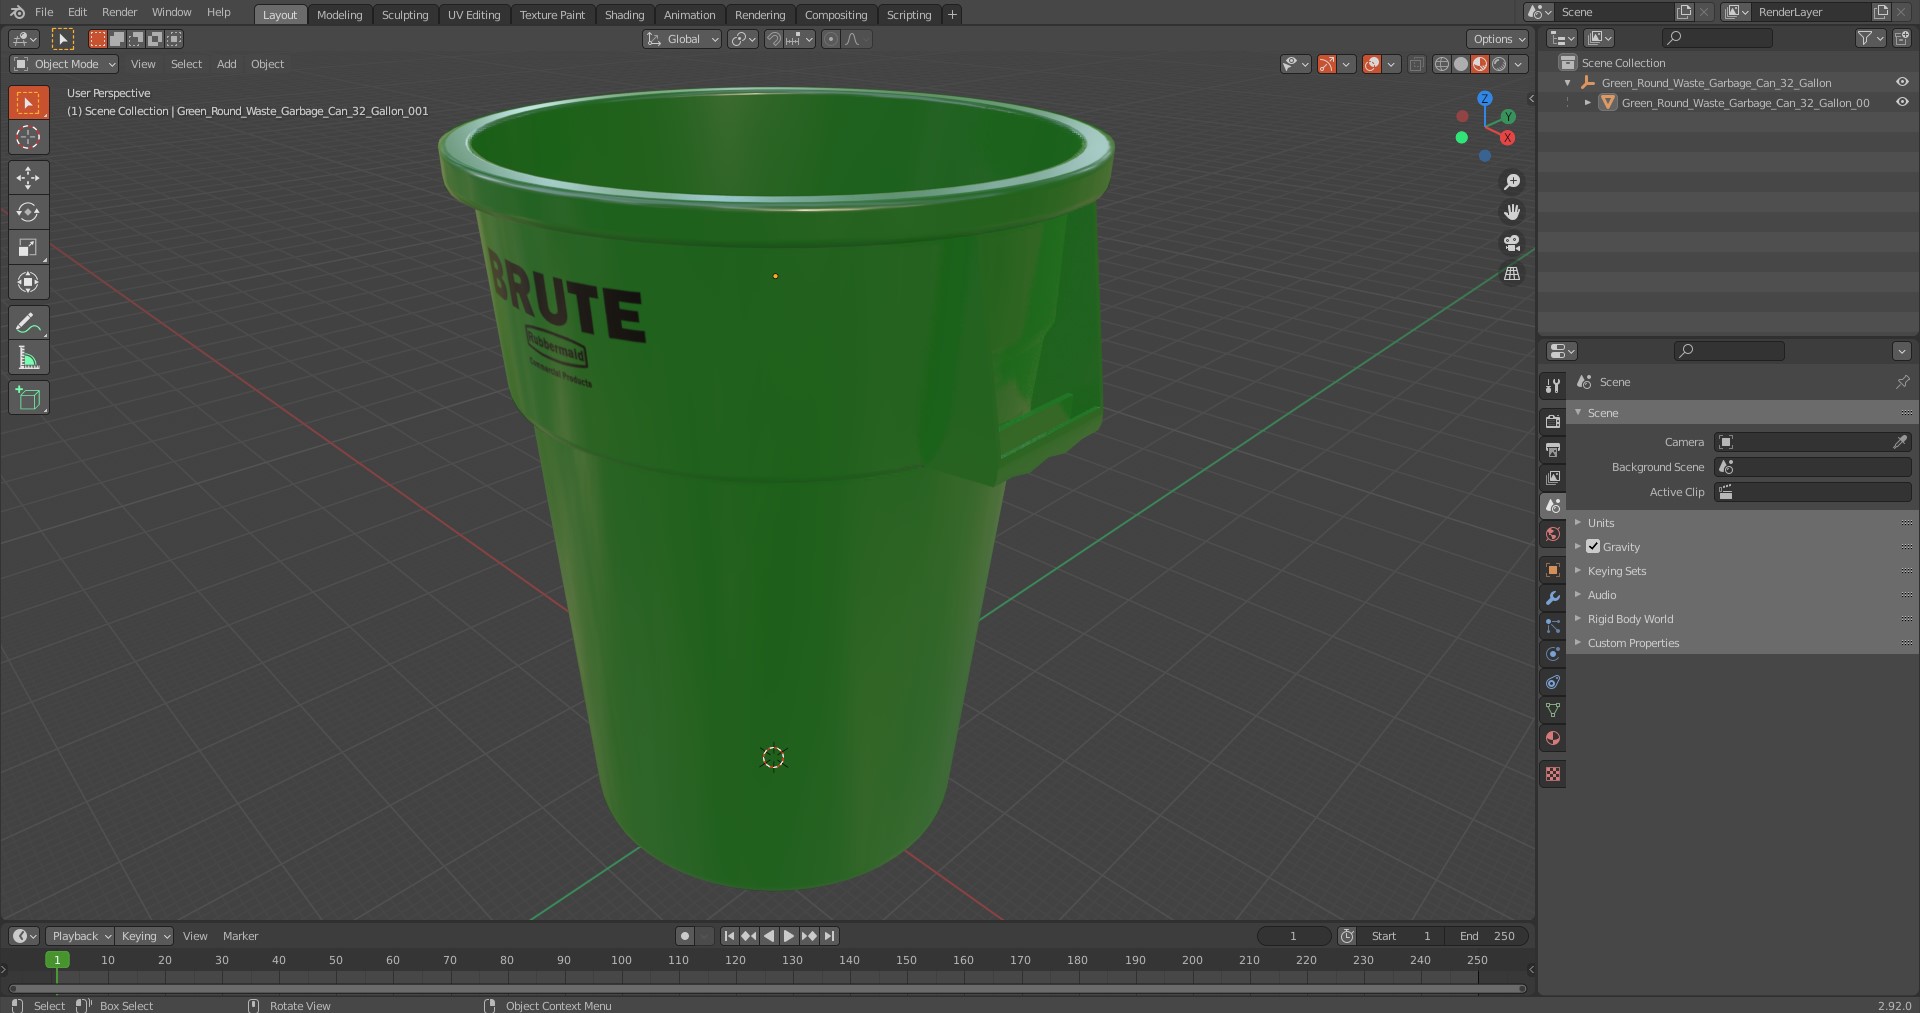Switch to the Modeling workspace tab

tap(339, 14)
